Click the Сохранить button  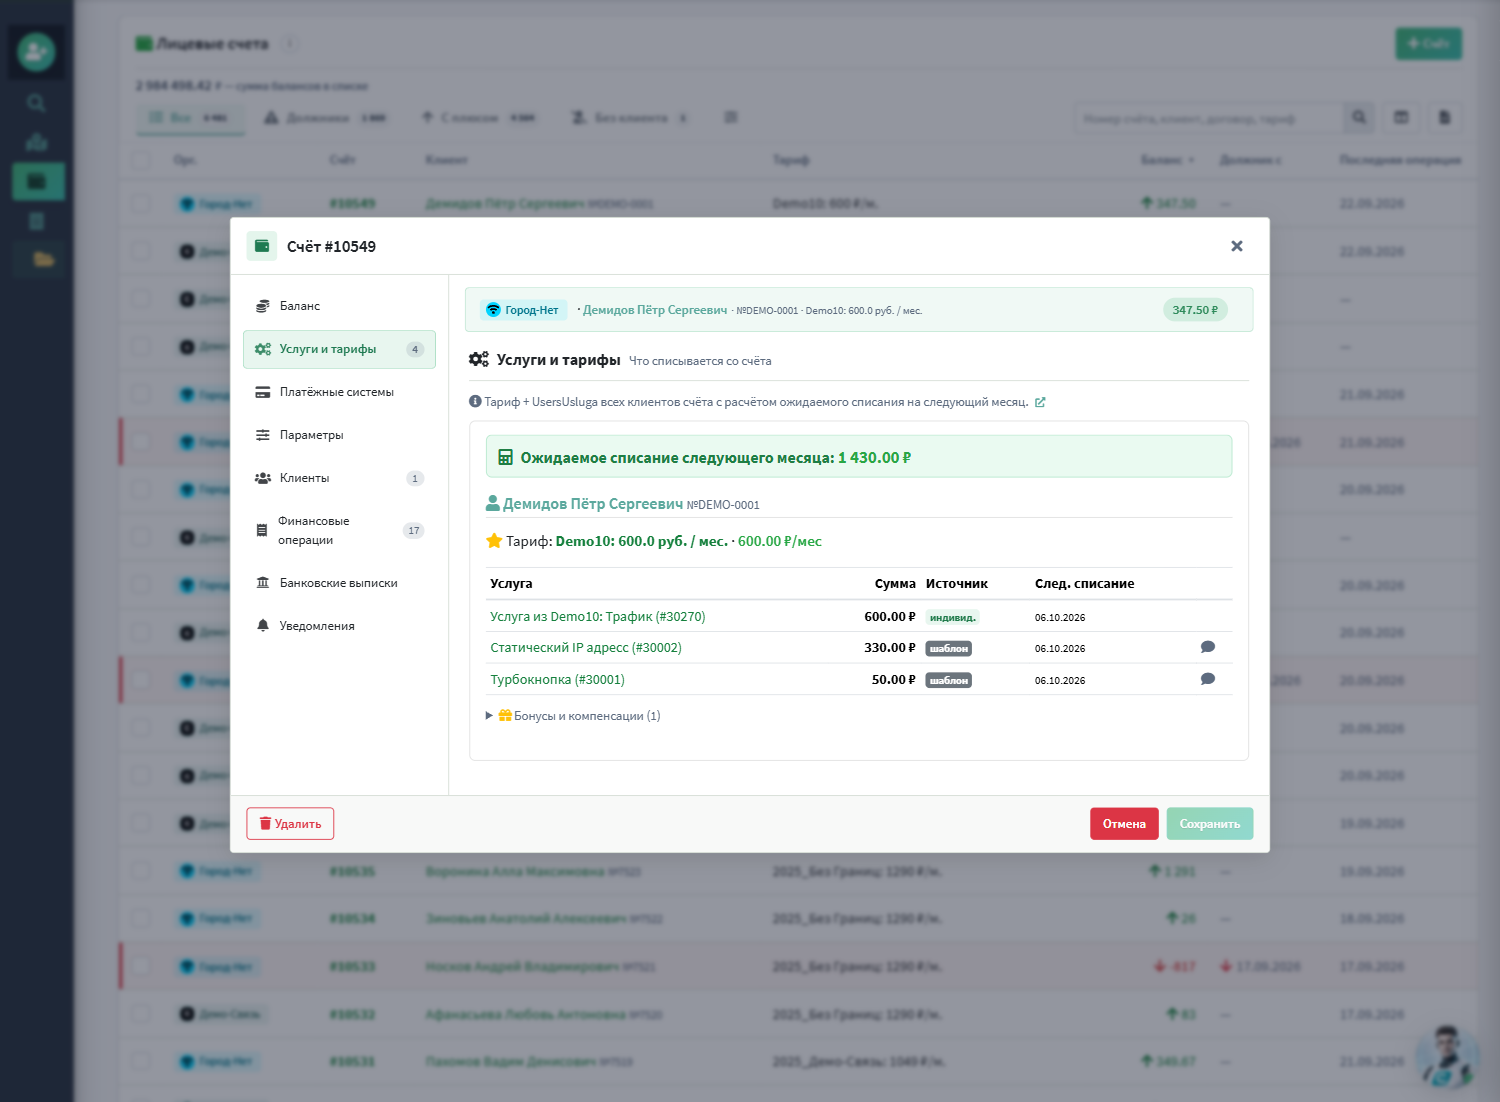coord(1210,824)
